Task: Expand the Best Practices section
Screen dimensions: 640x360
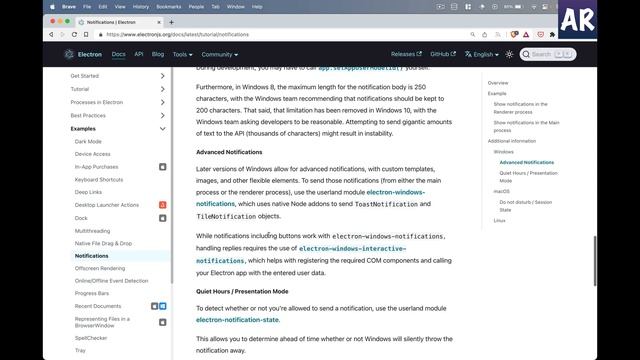Action: tap(162, 116)
